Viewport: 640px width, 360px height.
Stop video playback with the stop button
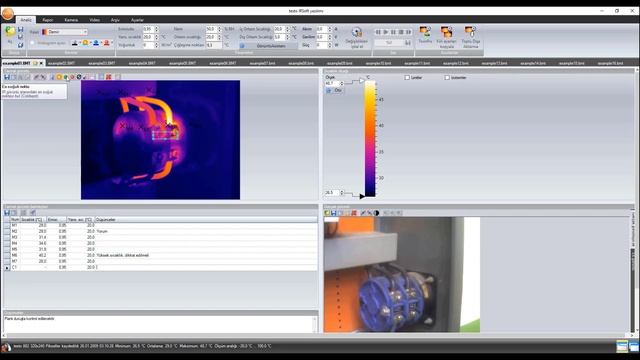(x=401, y=32)
